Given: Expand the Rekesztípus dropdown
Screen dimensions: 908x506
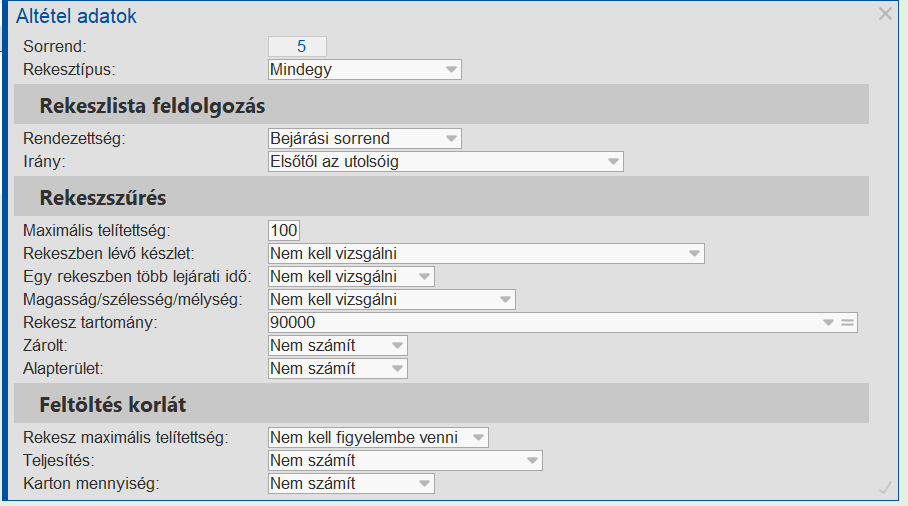Looking at the screenshot, I should point(451,70).
